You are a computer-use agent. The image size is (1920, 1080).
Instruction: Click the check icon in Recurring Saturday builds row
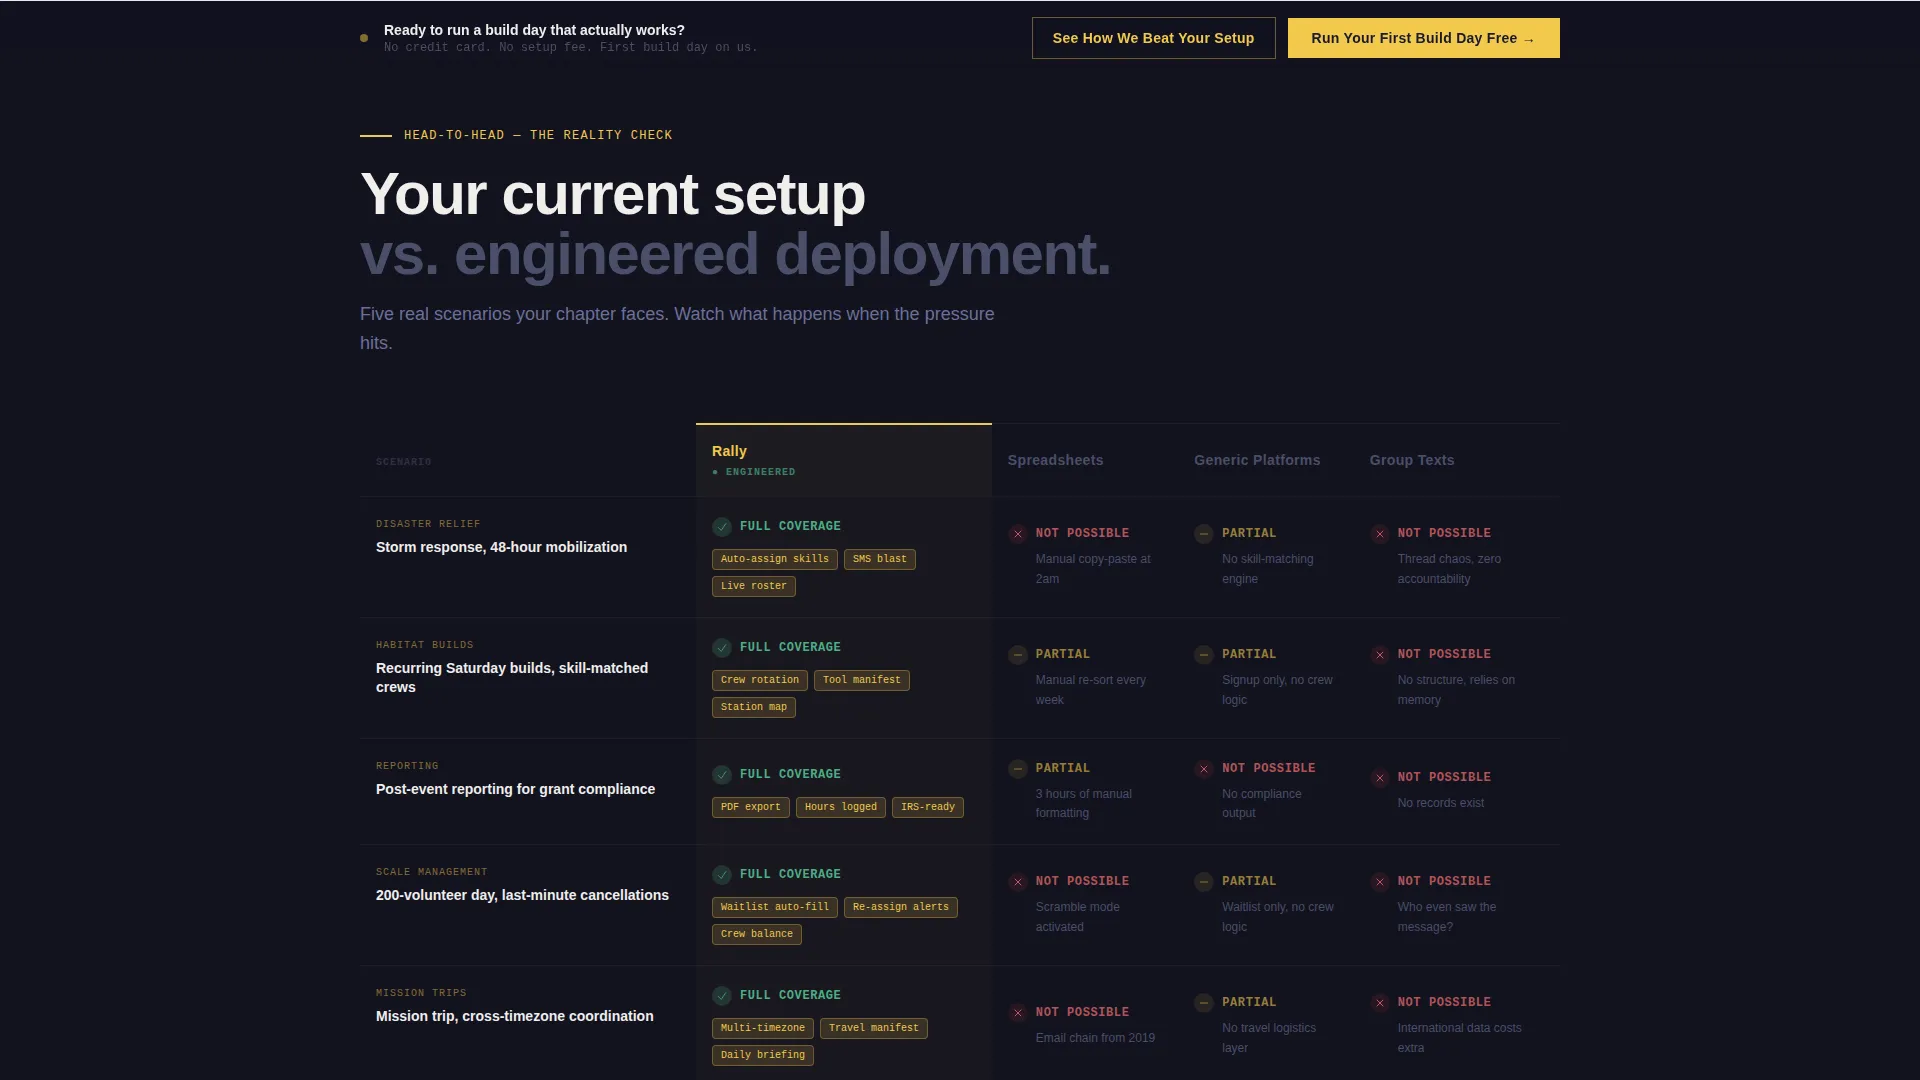(x=722, y=648)
